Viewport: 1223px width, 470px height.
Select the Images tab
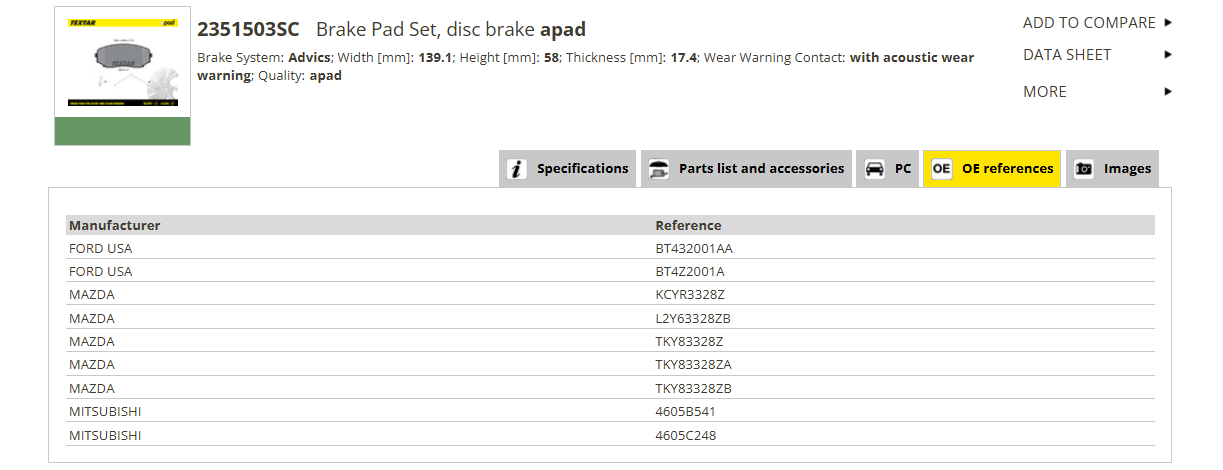tap(1112, 169)
